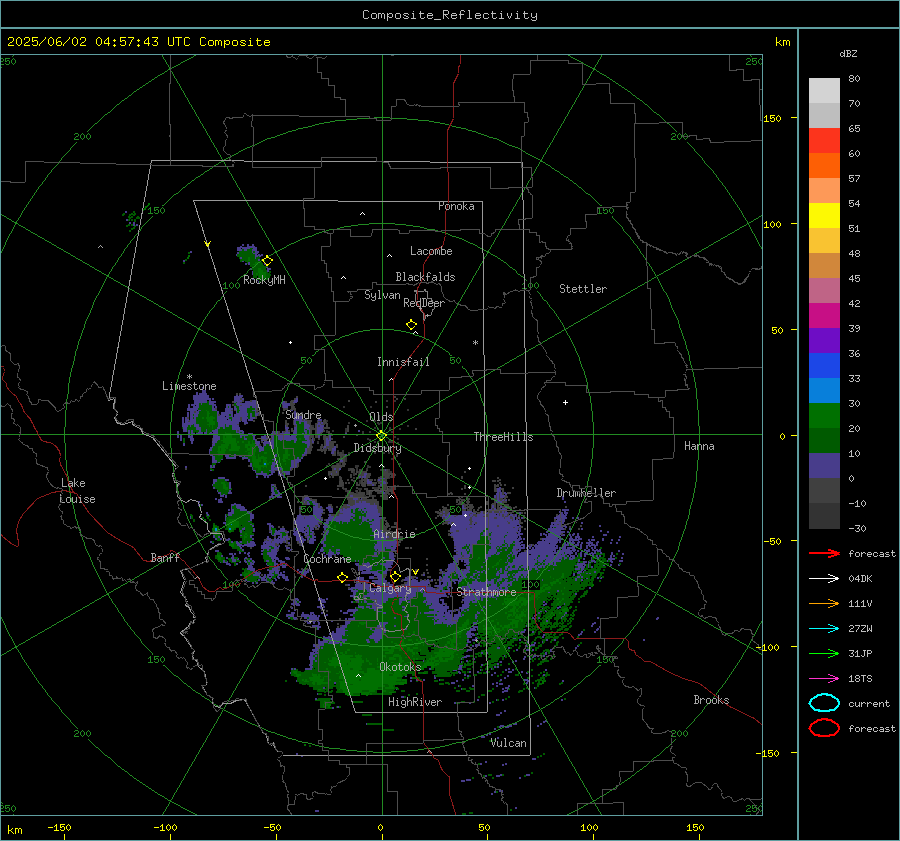Select the Didsbury label
Screen dimensions: 900x841
pyautogui.click(x=377, y=448)
